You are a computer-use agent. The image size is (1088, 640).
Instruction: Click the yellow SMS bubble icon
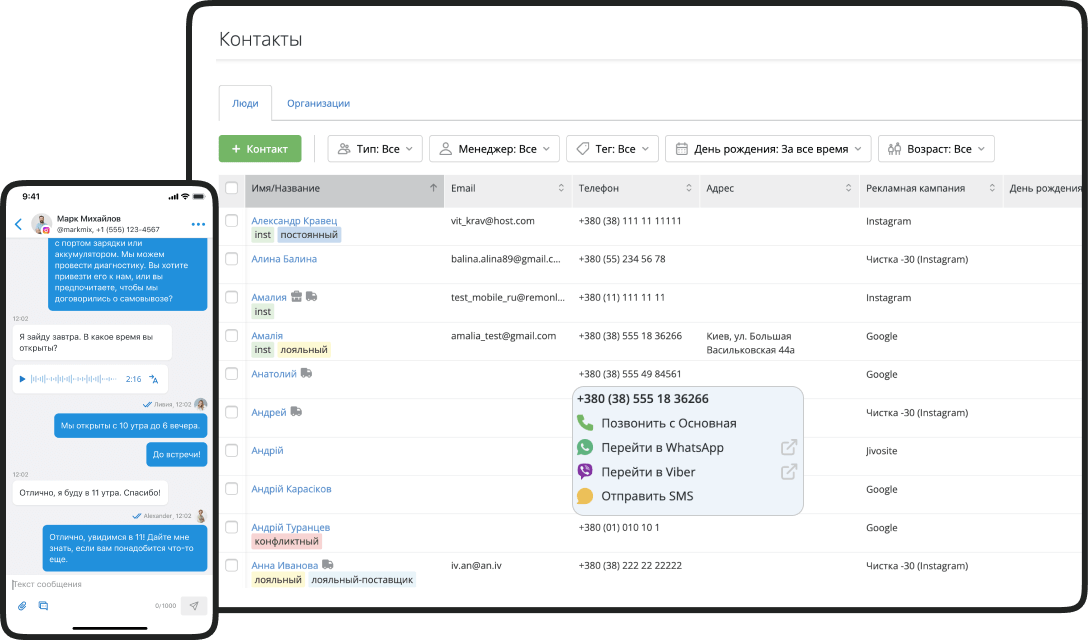583,495
